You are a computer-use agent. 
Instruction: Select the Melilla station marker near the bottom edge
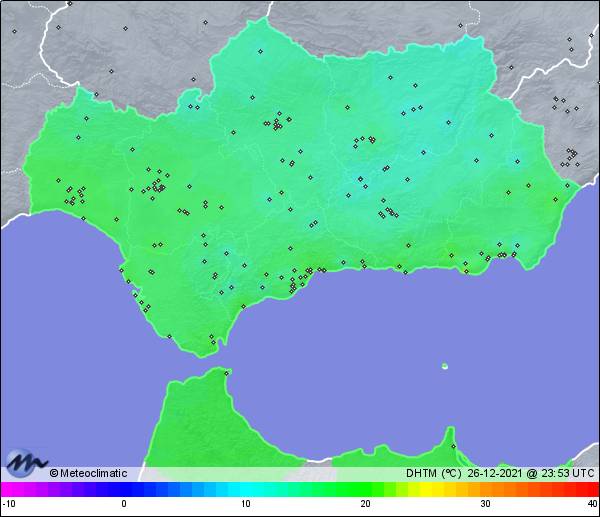tap(452, 446)
